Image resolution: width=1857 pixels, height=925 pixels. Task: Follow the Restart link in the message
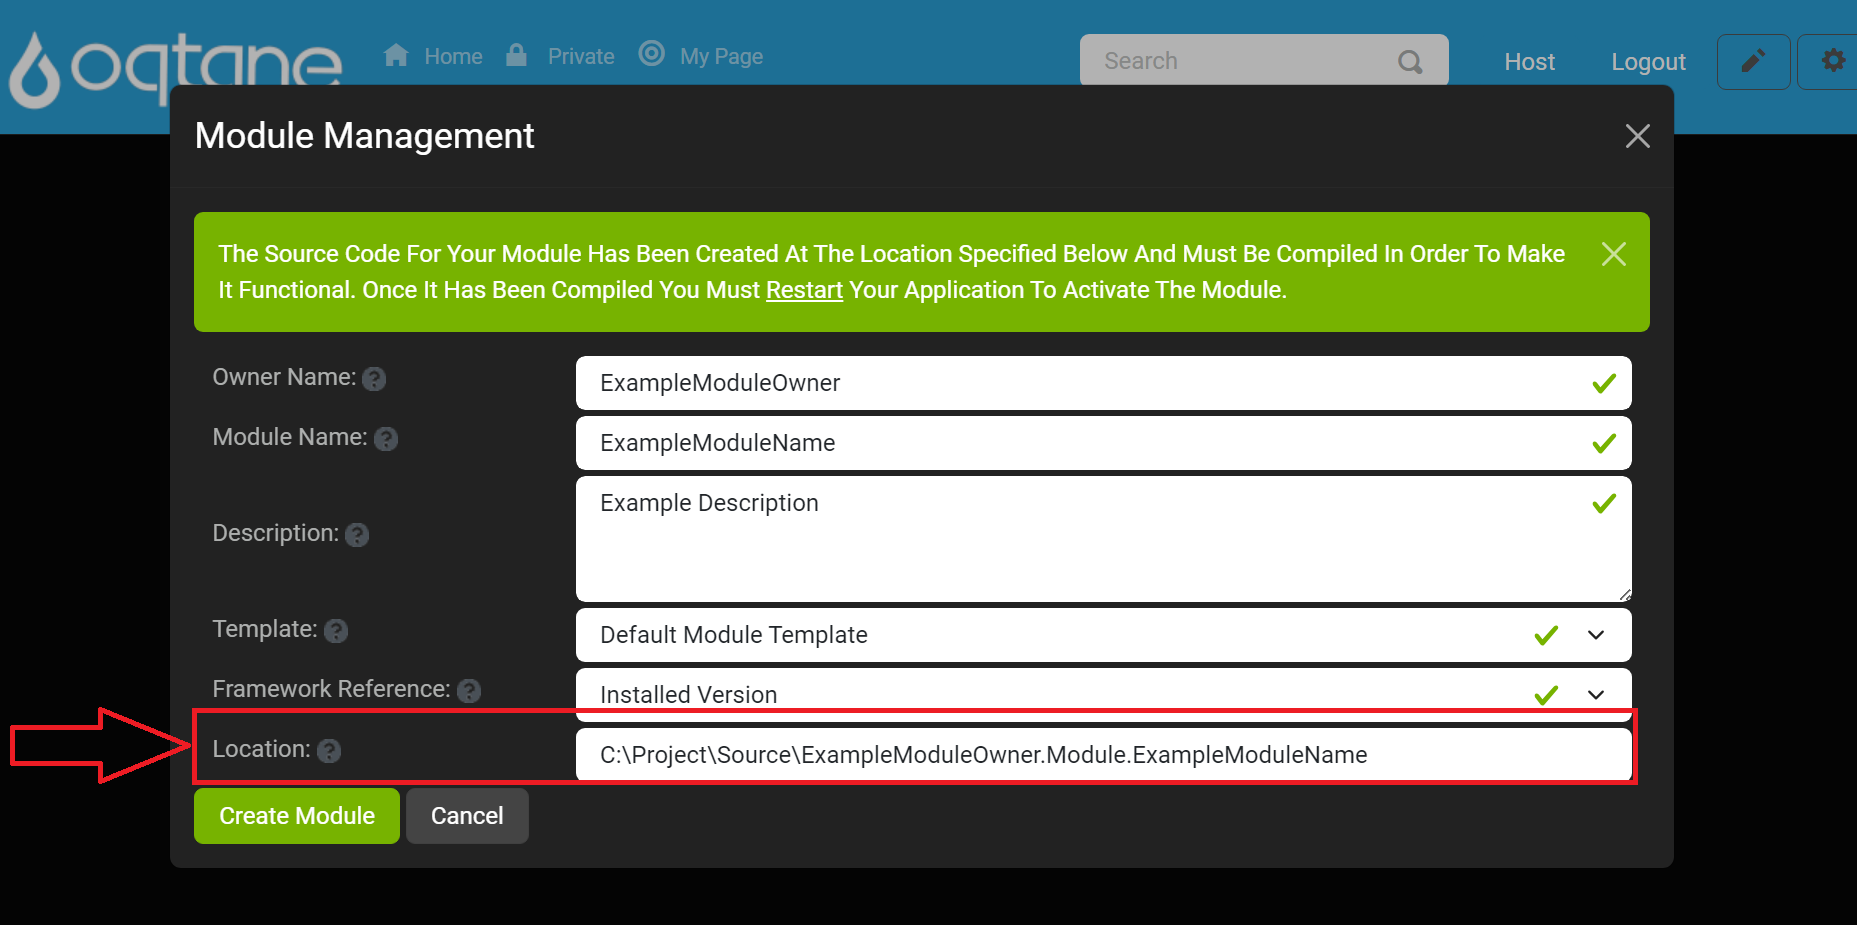(x=804, y=290)
